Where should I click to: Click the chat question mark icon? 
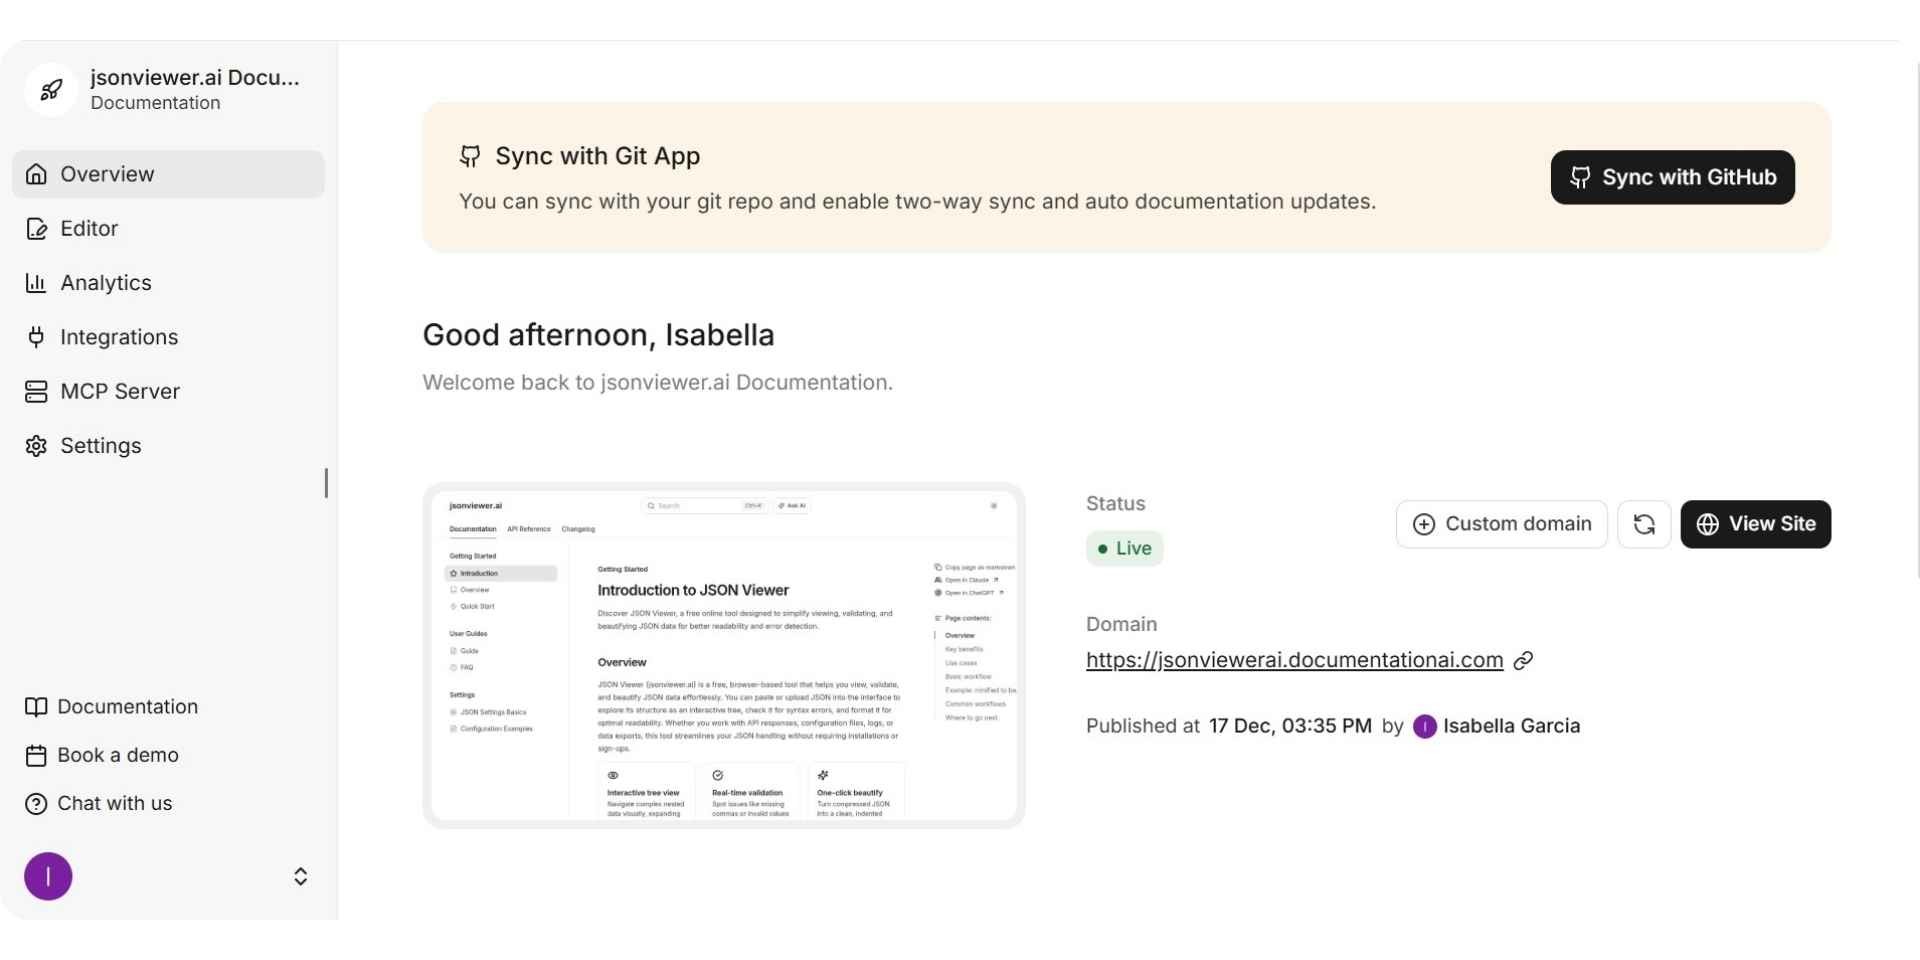(x=36, y=803)
